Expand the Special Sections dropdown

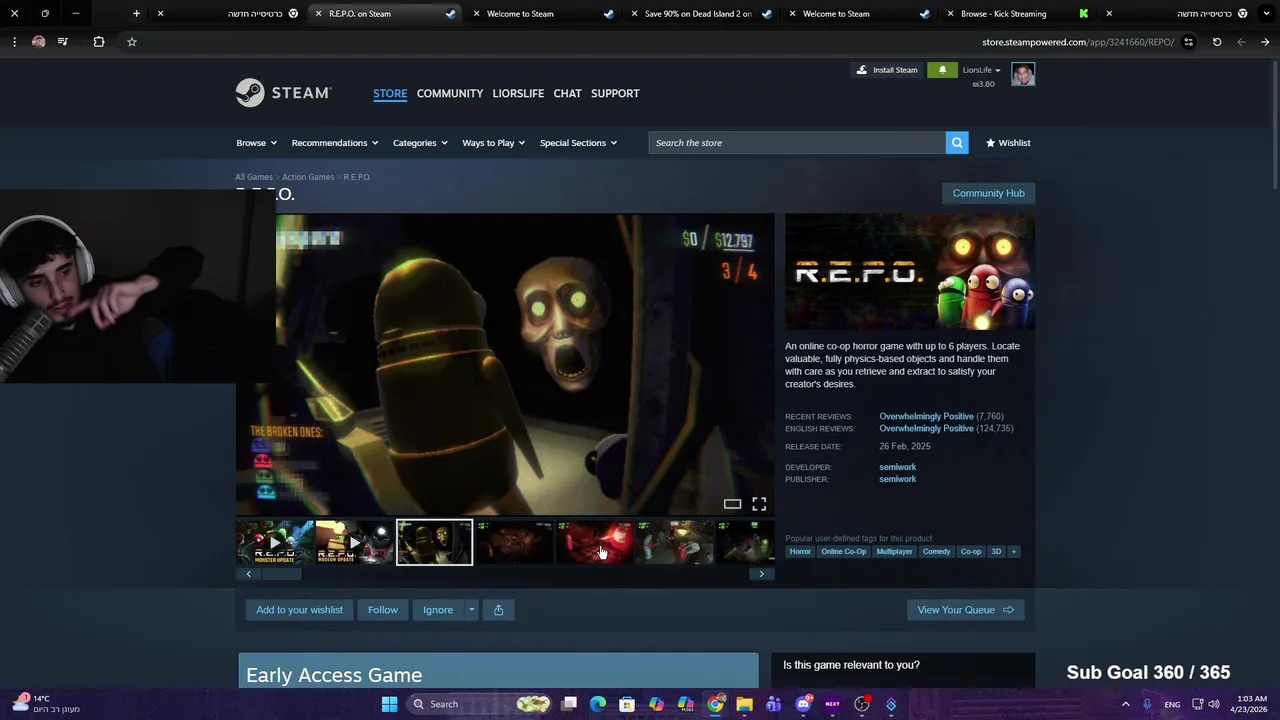click(578, 143)
